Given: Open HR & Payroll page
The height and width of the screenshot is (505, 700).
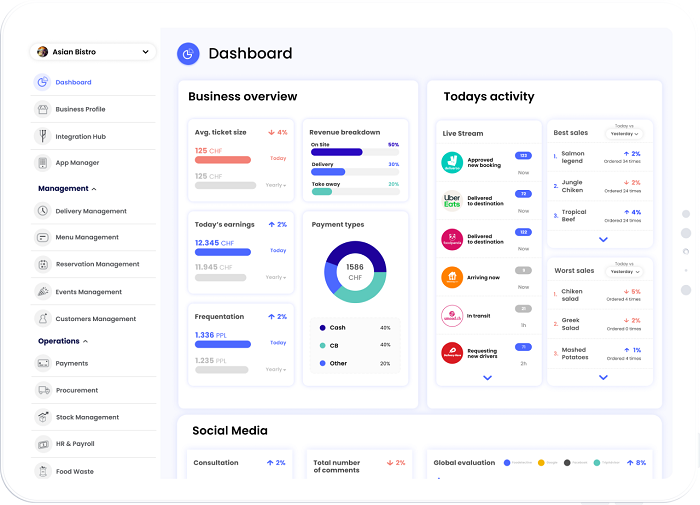Looking at the screenshot, I should tap(75, 444).
